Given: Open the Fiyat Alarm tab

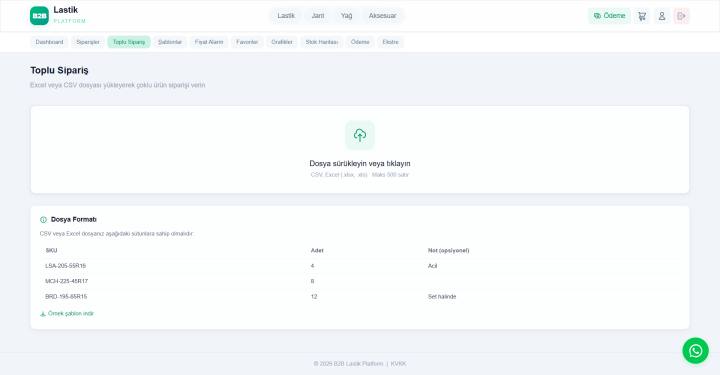Looking at the screenshot, I should [209, 42].
